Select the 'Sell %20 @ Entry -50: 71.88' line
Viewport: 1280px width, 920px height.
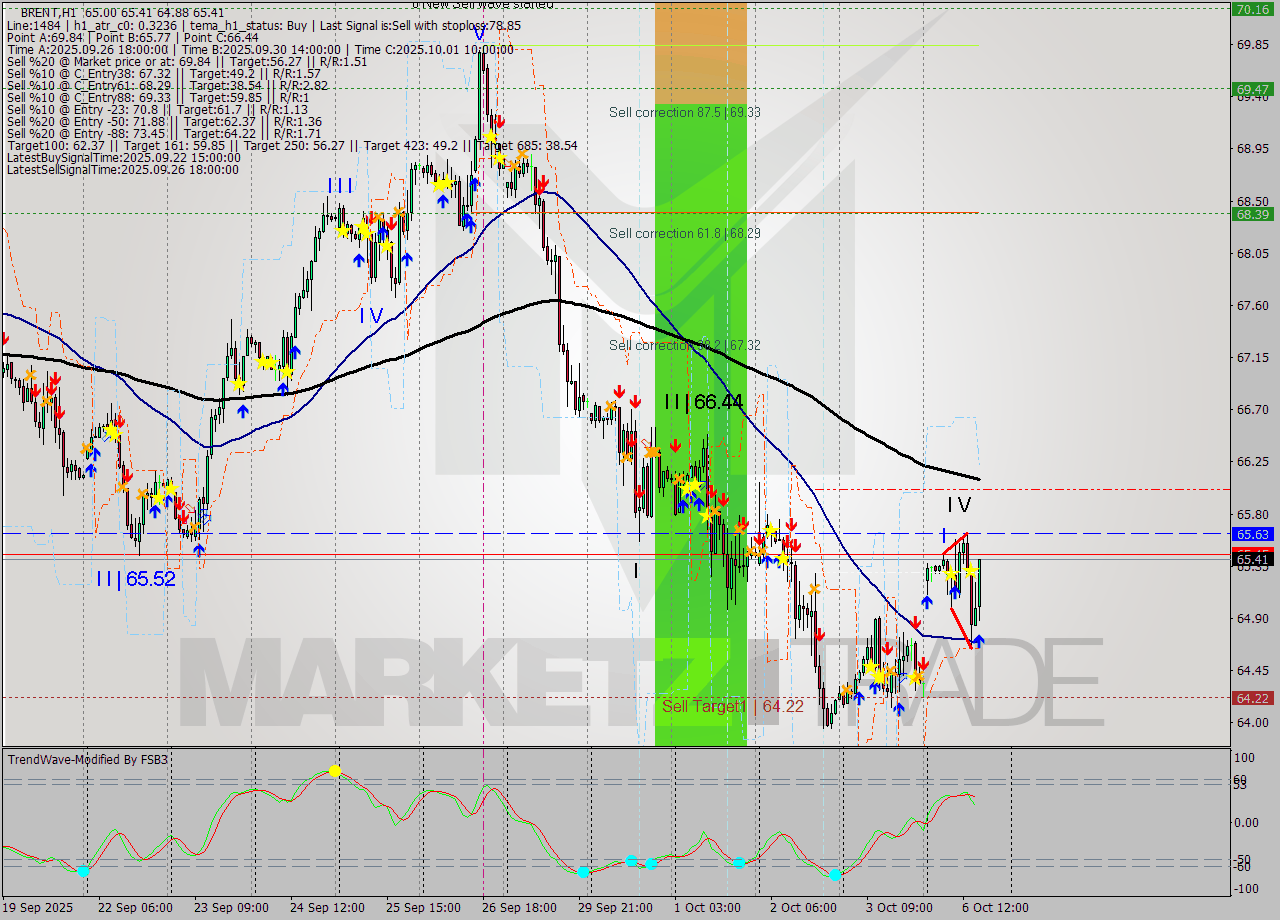(163, 122)
